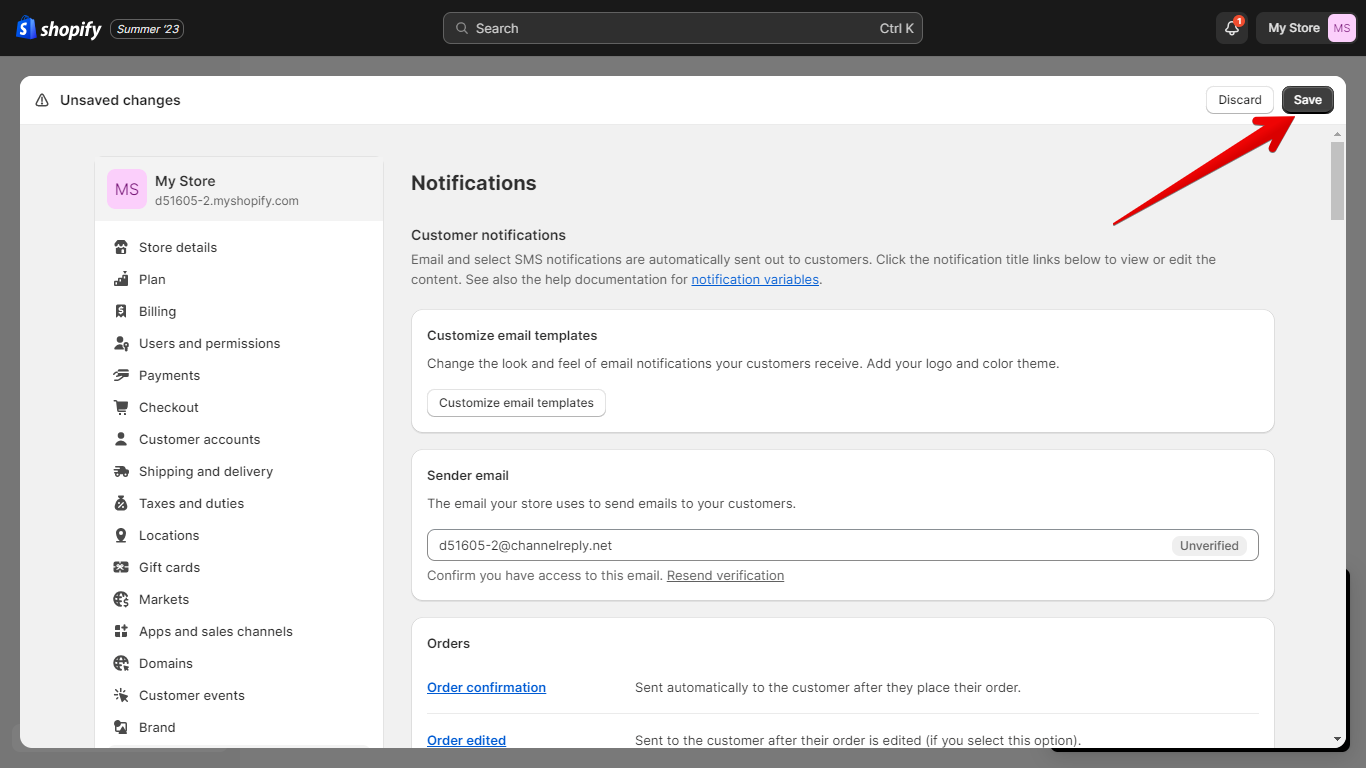
Task: Open the My Store account menu
Action: pos(1307,28)
